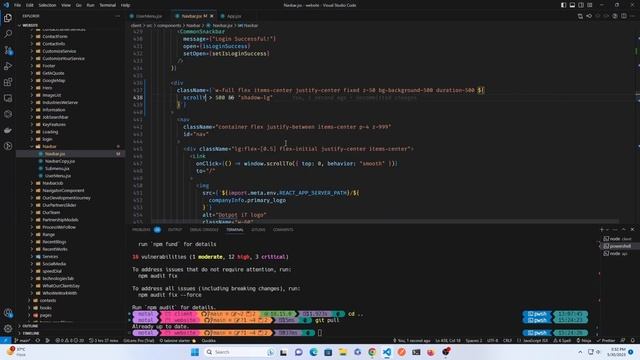Open the Terminal menu
Viewport: 640px width, 360px height.
click(107, 5)
